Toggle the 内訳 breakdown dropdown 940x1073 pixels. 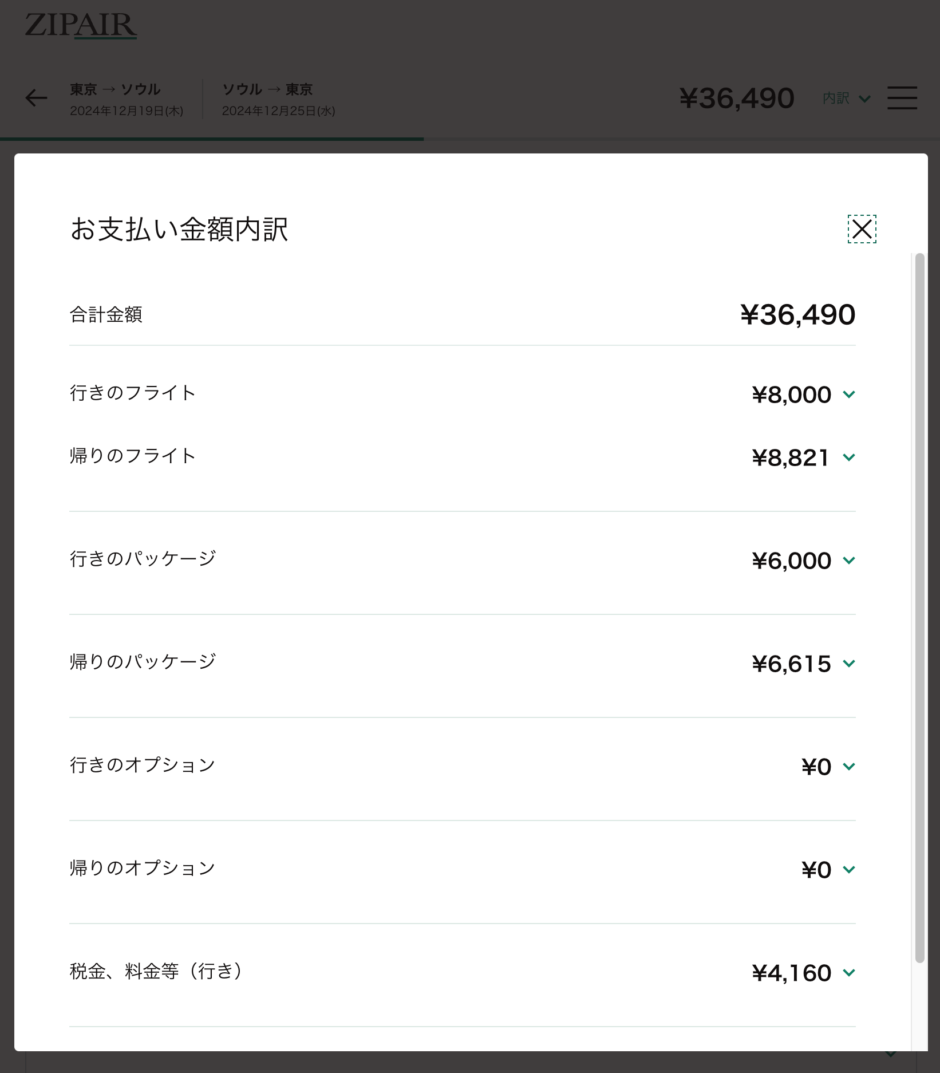[846, 98]
